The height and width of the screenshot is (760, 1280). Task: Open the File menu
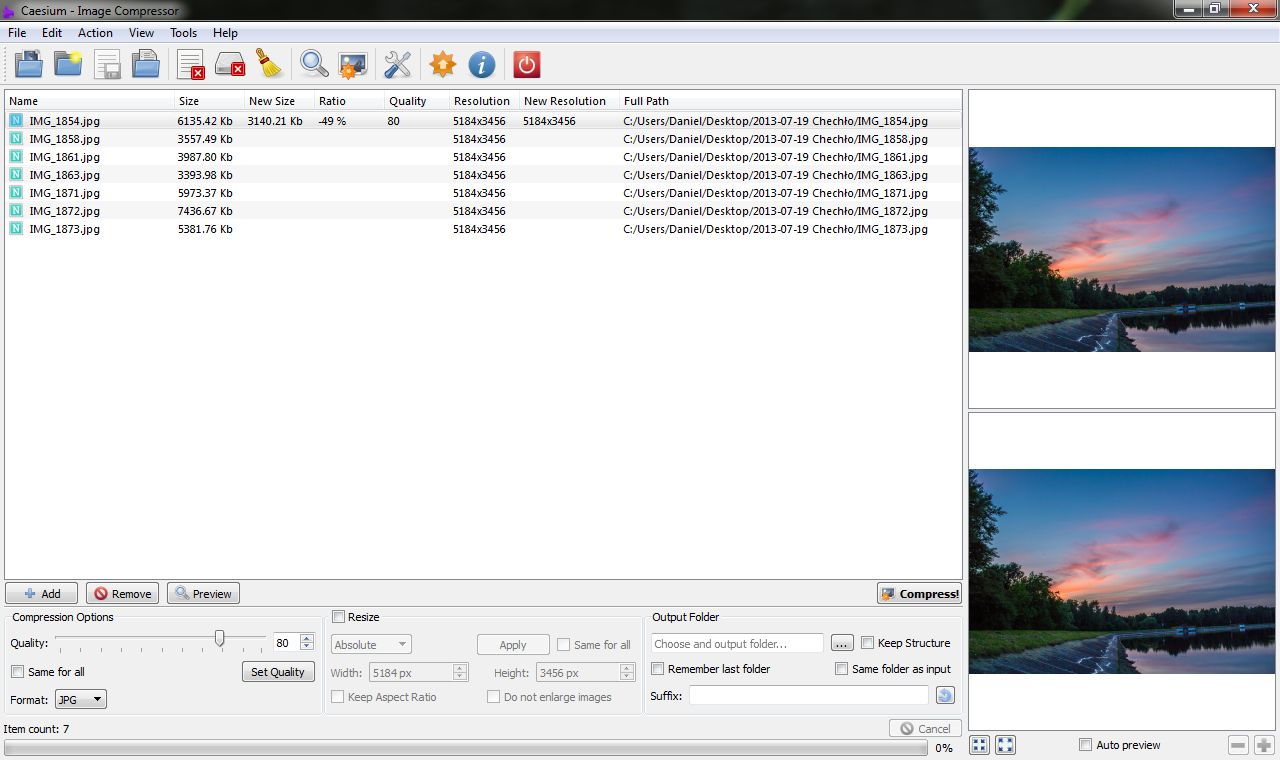click(17, 33)
